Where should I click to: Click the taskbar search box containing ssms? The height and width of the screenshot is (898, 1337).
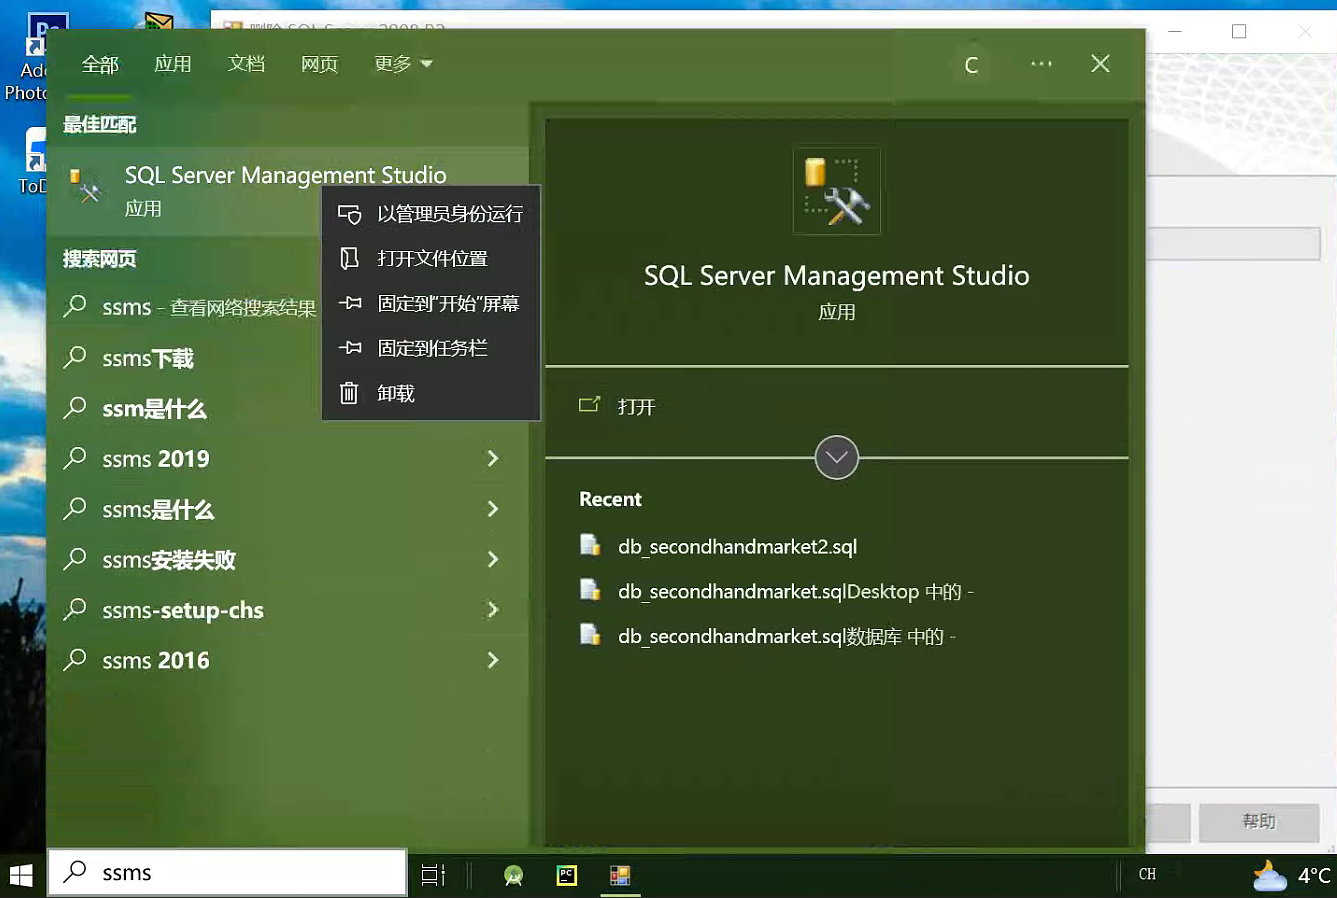tap(227, 873)
